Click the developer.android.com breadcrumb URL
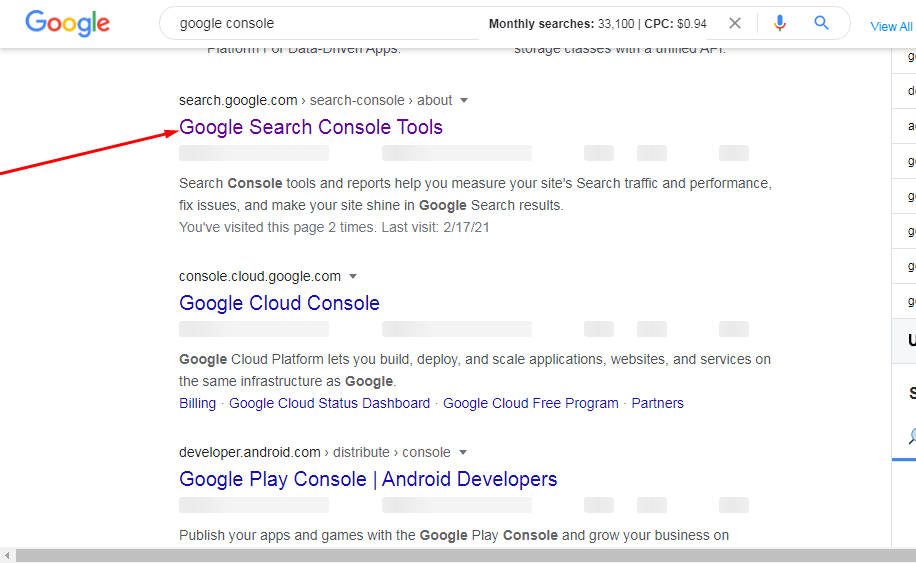 (250, 452)
